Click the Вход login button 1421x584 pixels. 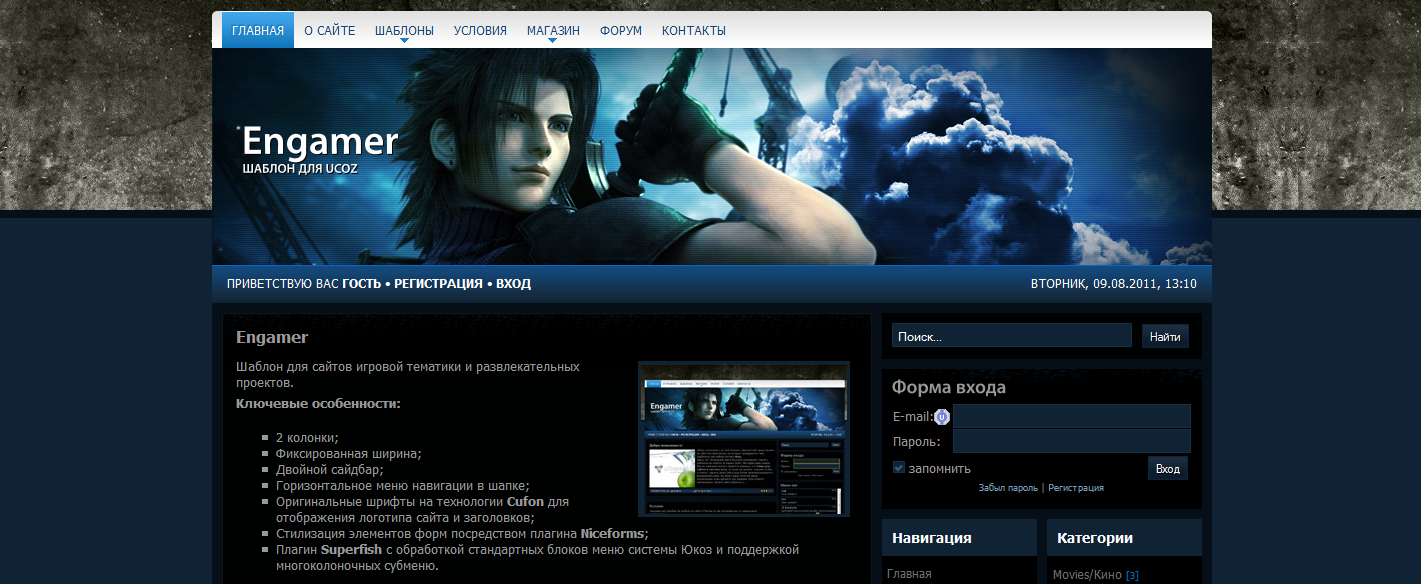click(x=1168, y=468)
